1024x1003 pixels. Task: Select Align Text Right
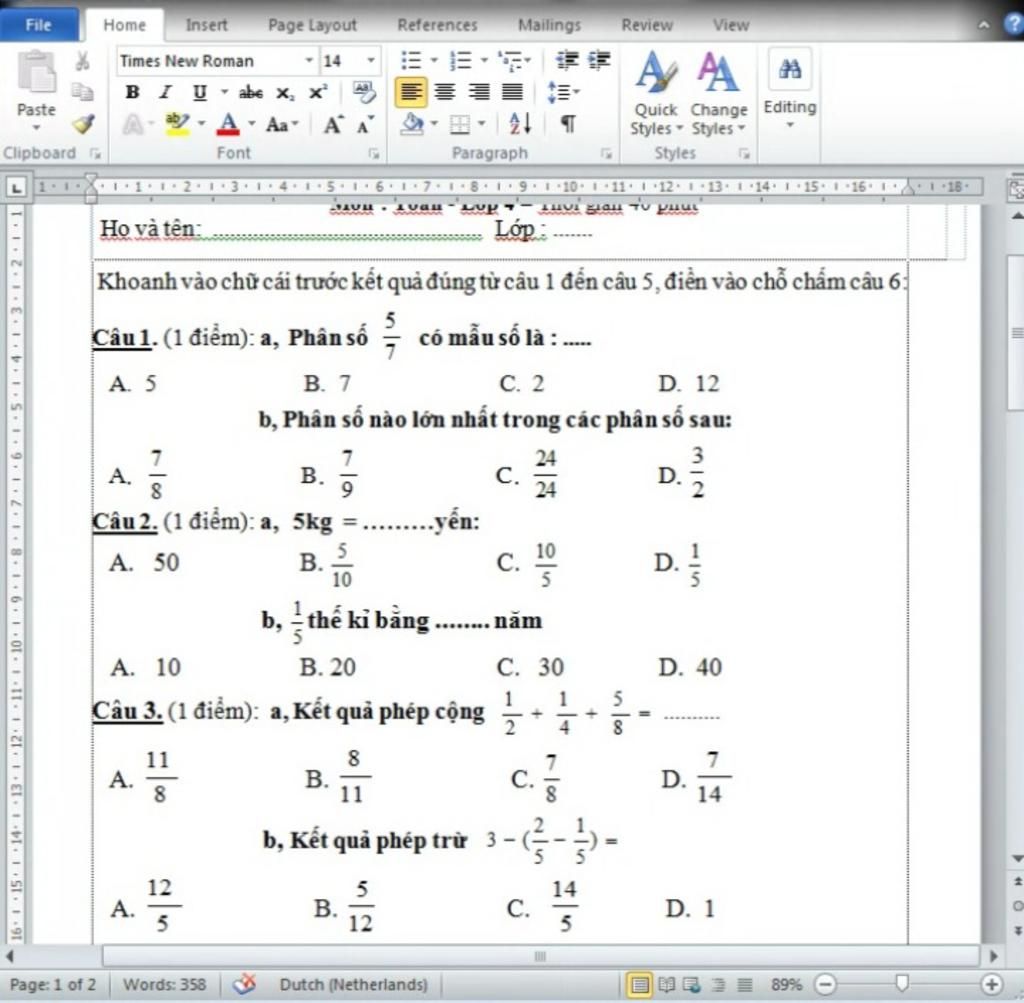479,92
